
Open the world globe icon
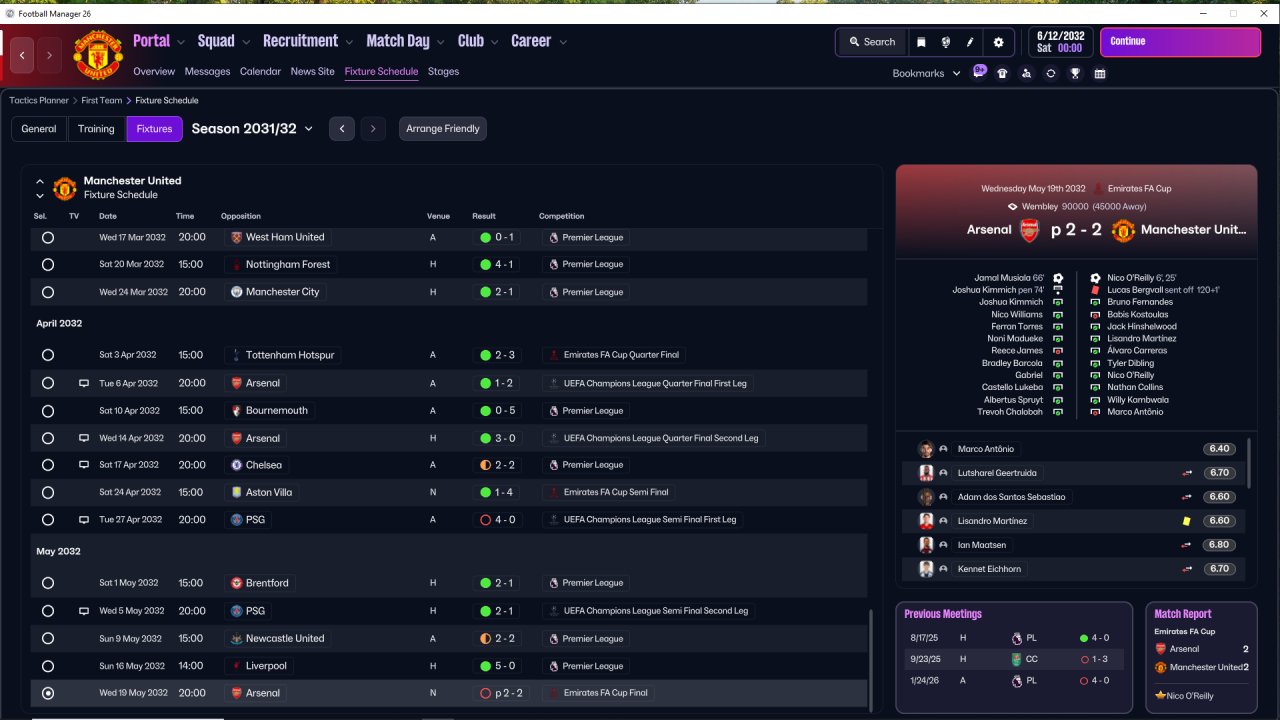point(946,42)
